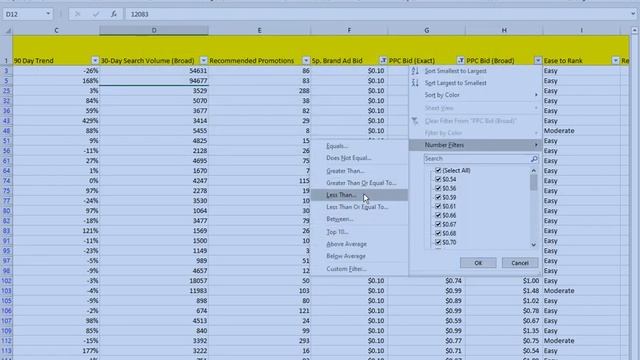
Task: Select the Top 10... filter option
Action: (359, 232)
